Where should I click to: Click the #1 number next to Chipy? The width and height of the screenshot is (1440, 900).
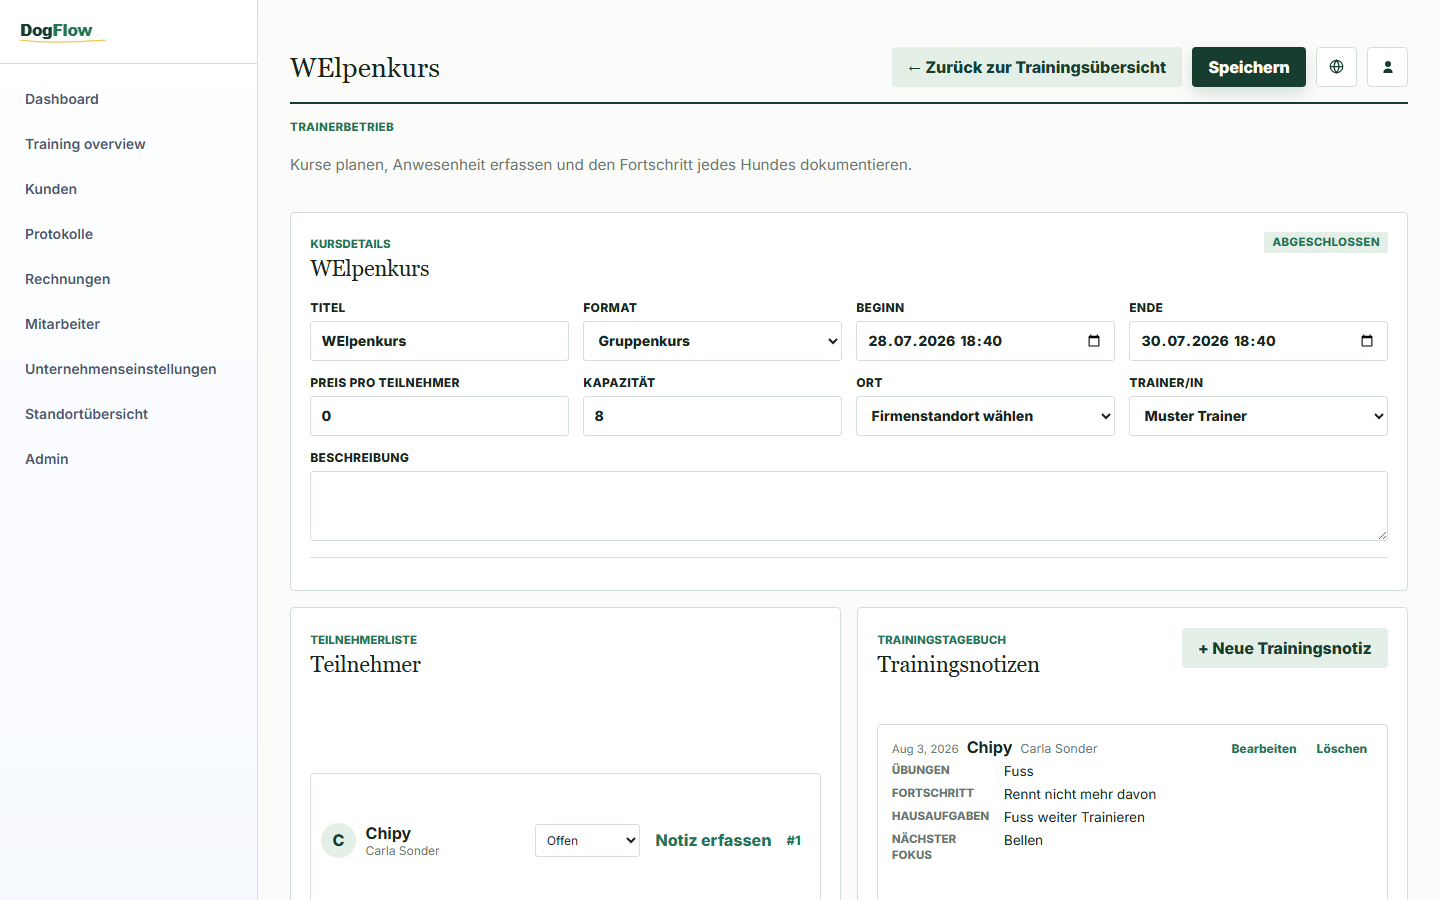tap(794, 841)
